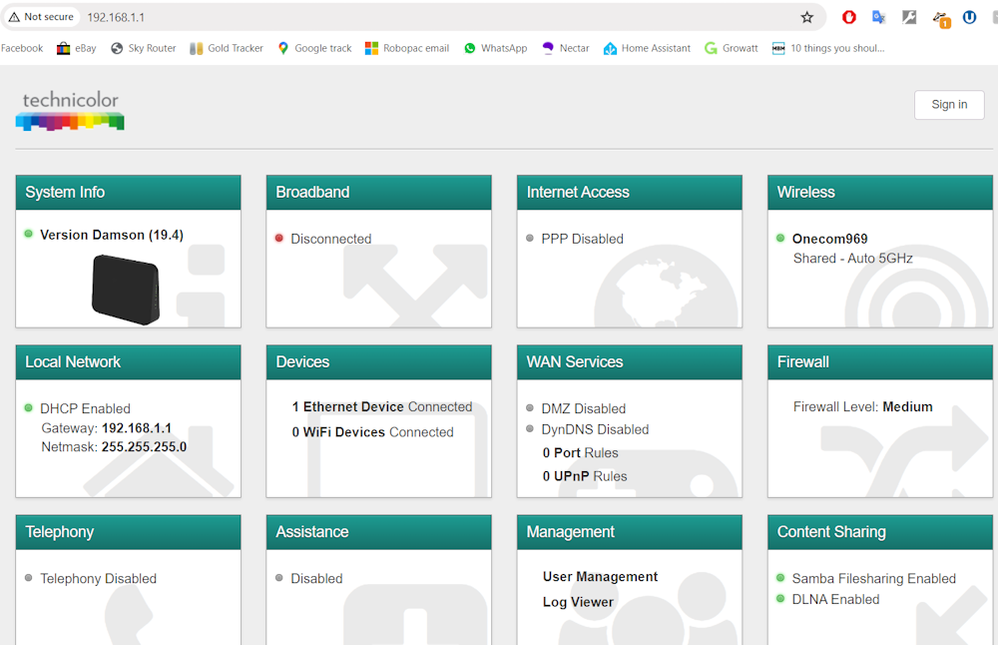The height and width of the screenshot is (645, 998).
Task: Click the Sign in button
Action: pyautogui.click(x=949, y=105)
